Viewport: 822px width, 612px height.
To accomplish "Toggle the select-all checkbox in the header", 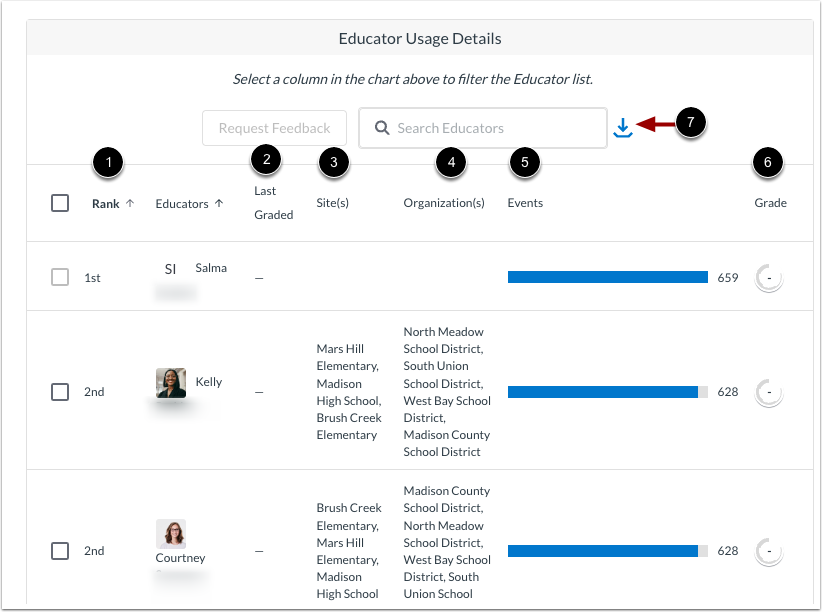I will [60, 202].
